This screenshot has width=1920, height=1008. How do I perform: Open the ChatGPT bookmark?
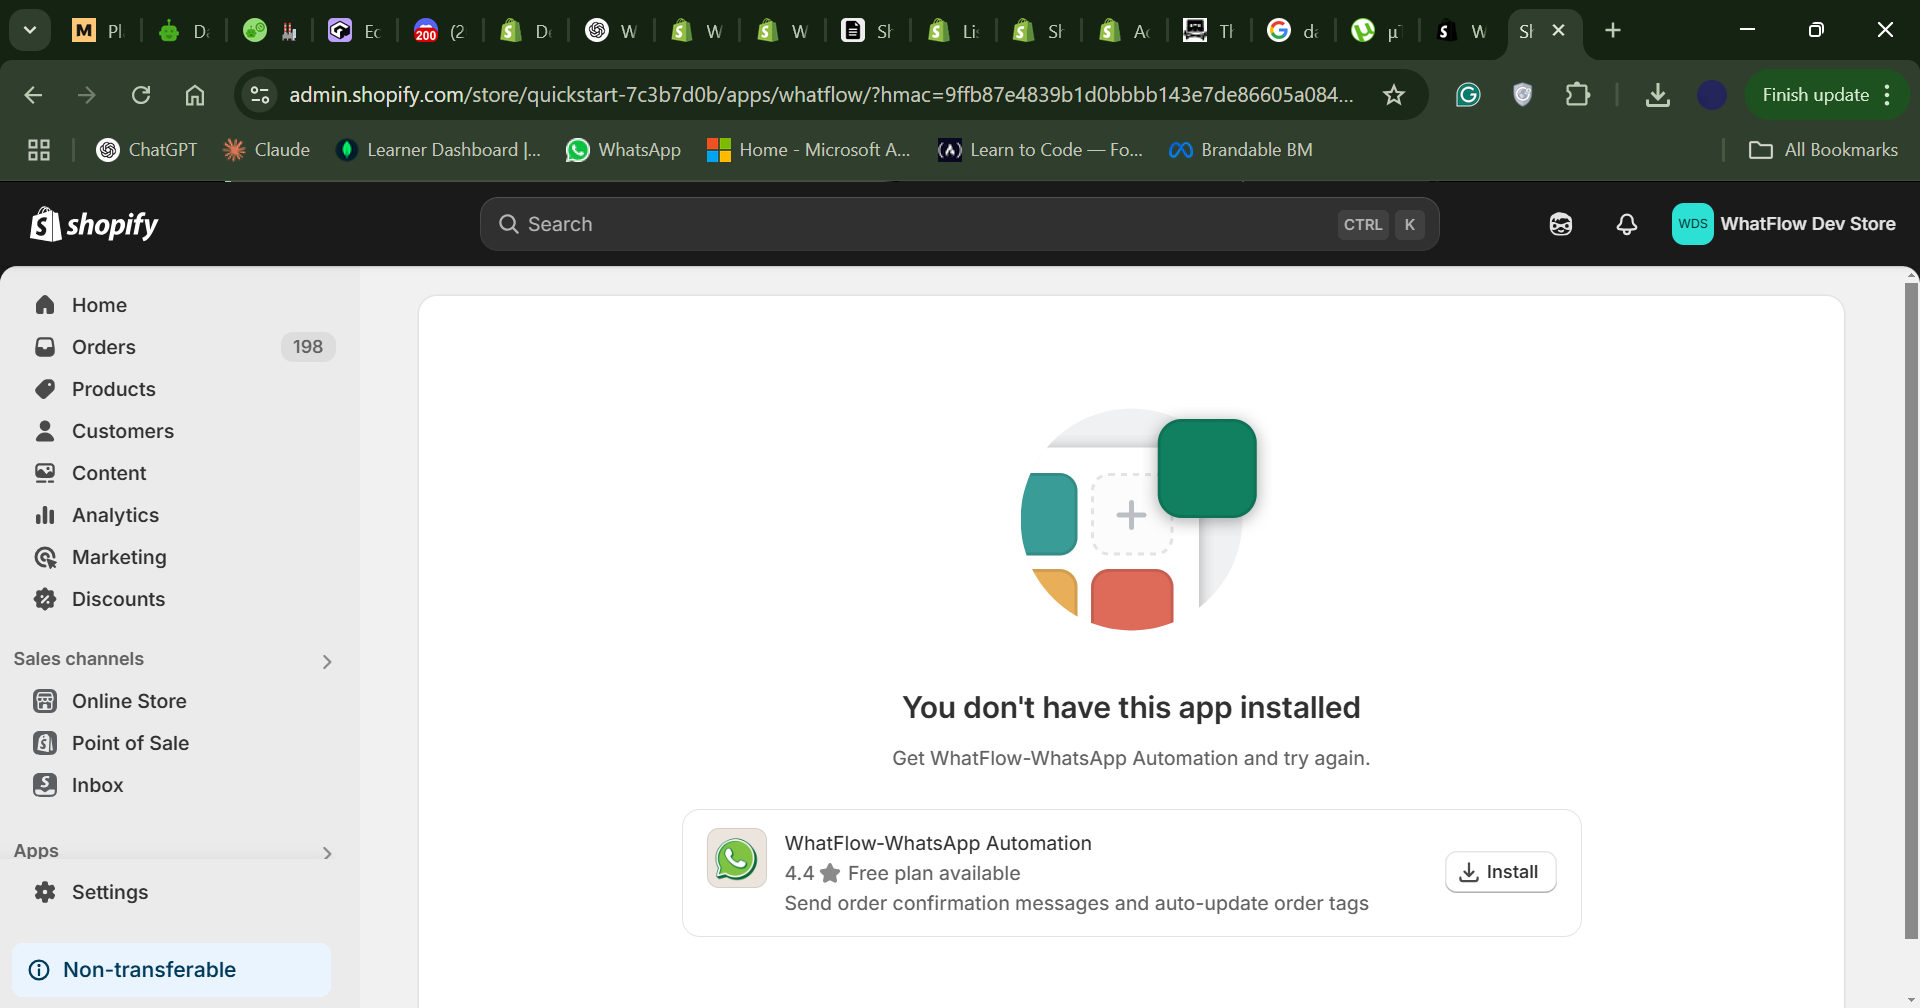(x=147, y=150)
